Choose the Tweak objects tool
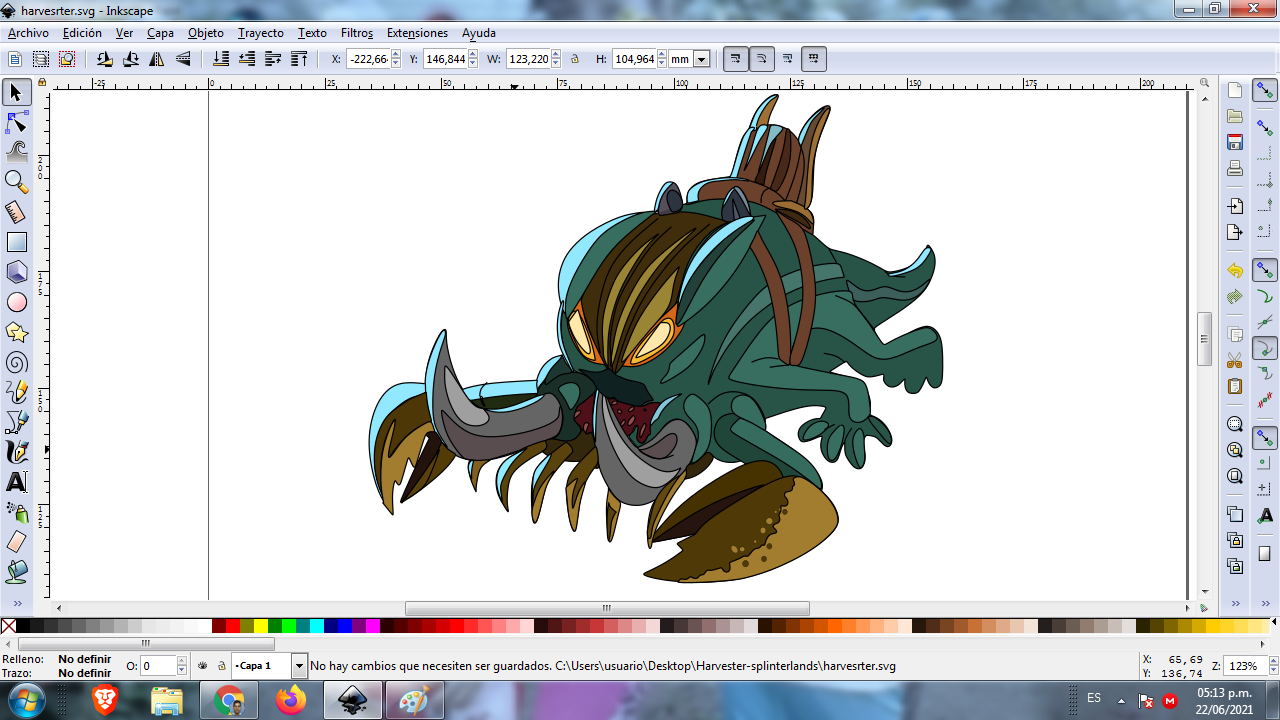This screenshot has width=1280, height=720. pyautogui.click(x=16, y=152)
